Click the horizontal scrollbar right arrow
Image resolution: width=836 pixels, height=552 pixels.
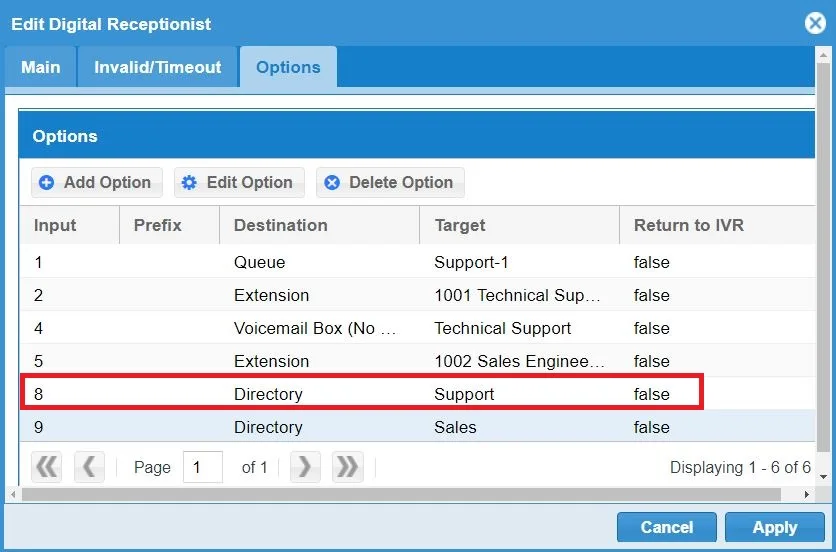(x=807, y=494)
